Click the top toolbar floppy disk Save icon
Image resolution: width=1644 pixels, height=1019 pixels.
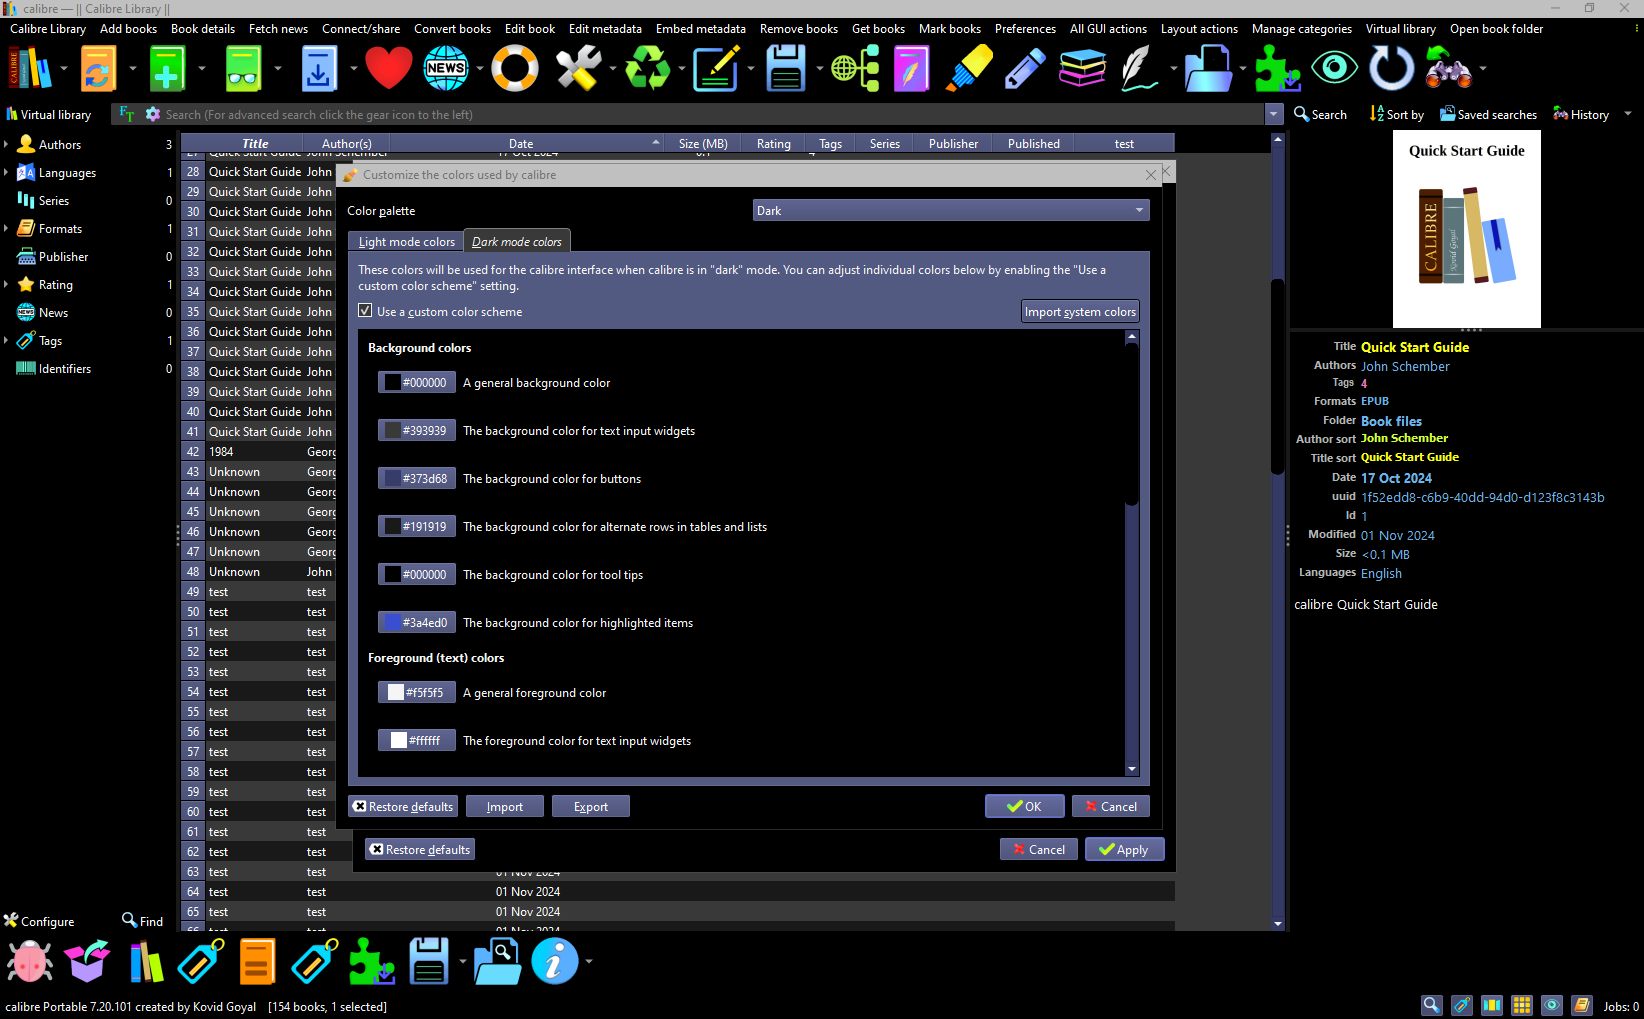click(786, 68)
